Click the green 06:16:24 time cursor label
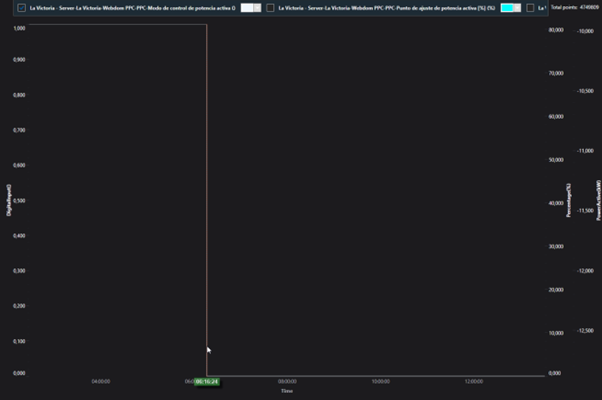Screen dimensions: 602x400 pos(206,381)
